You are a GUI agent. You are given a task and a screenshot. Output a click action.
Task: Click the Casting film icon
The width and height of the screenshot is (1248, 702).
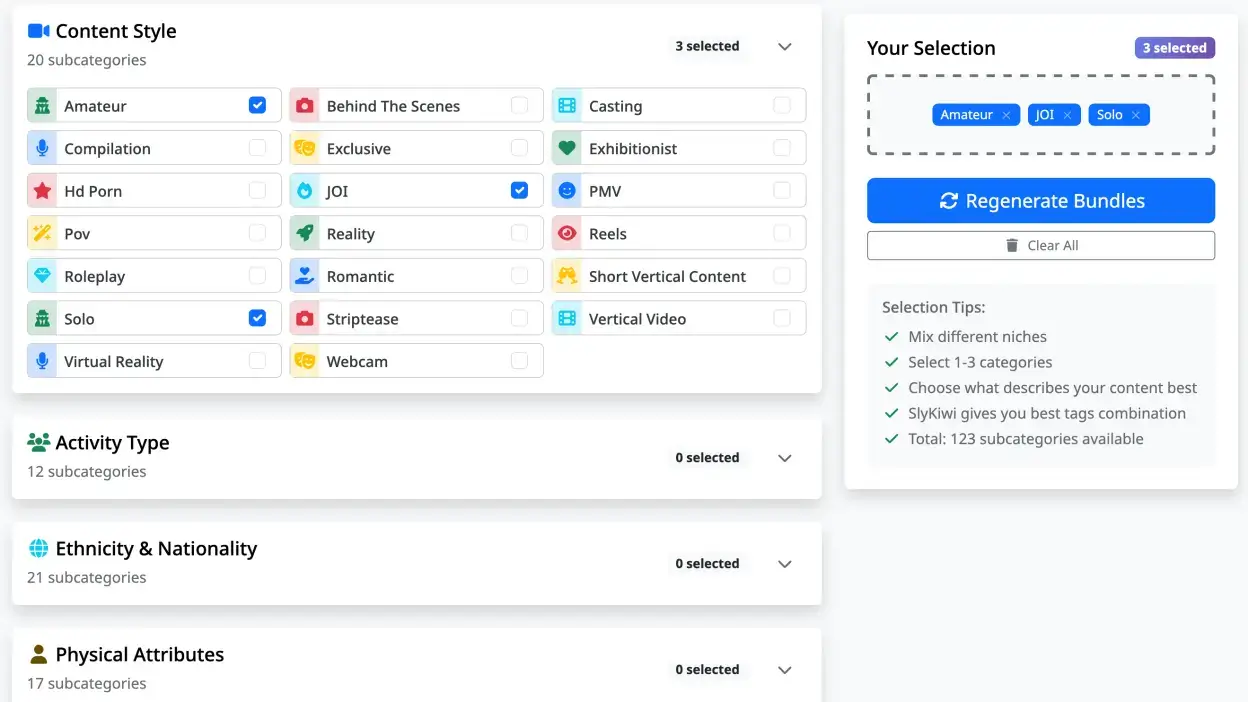[x=567, y=105]
